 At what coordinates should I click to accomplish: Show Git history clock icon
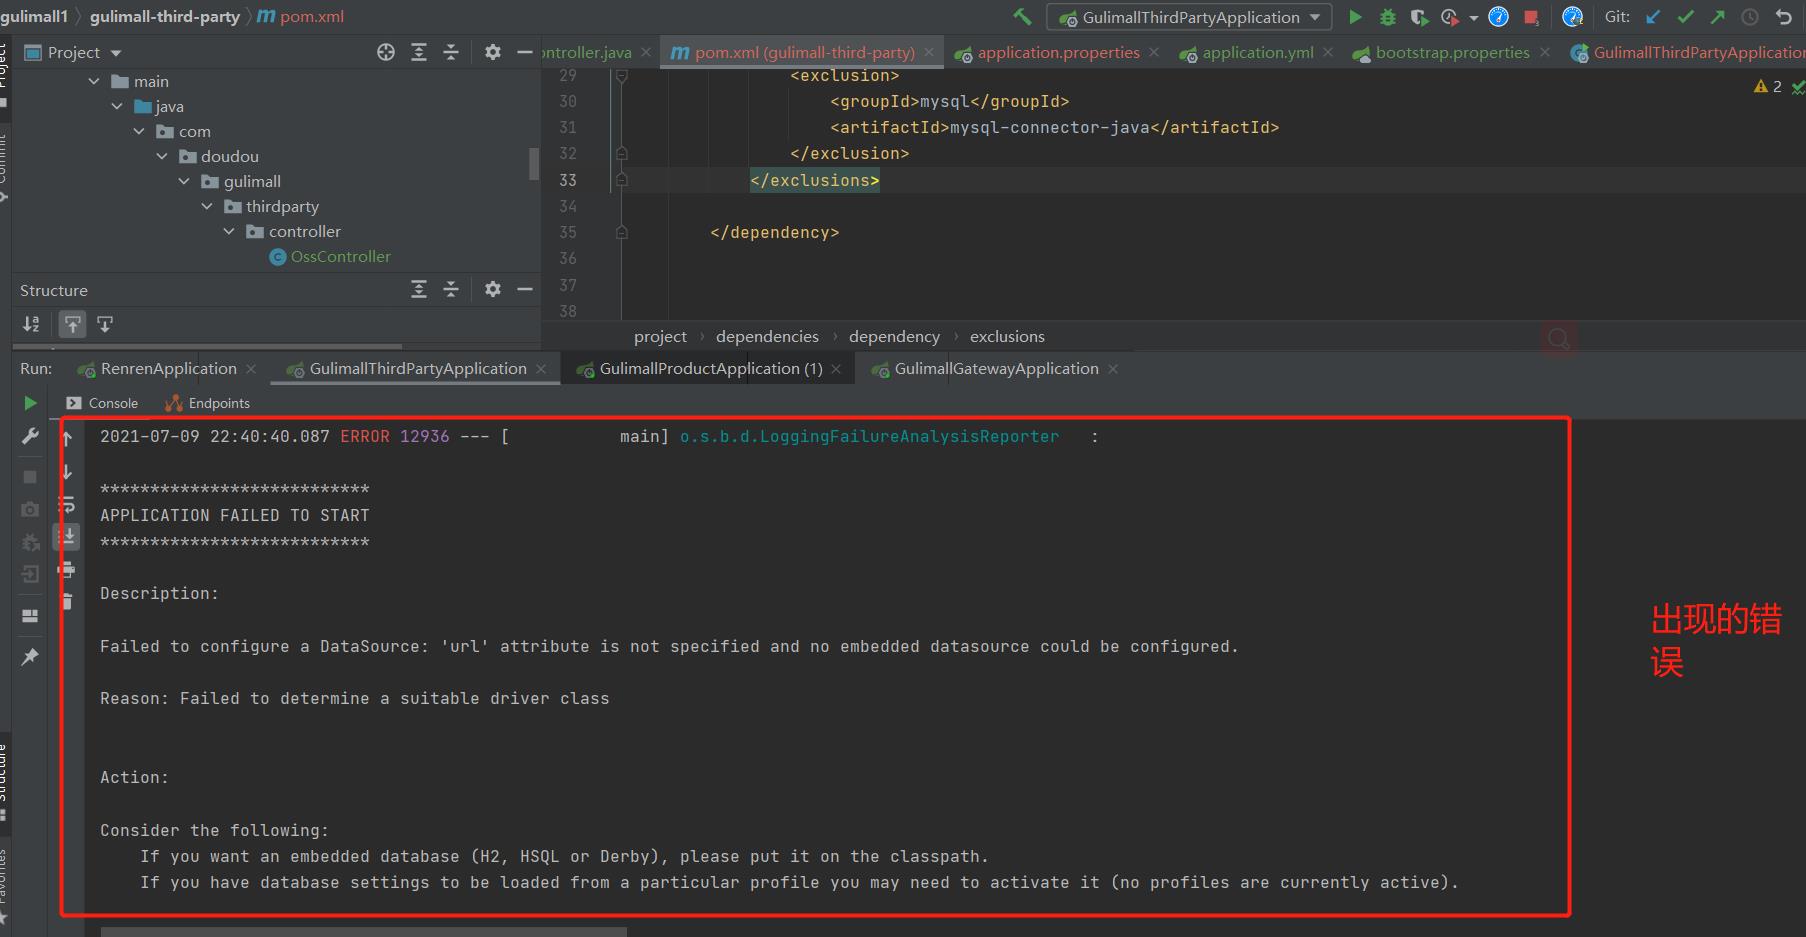[x=1750, y=17]
